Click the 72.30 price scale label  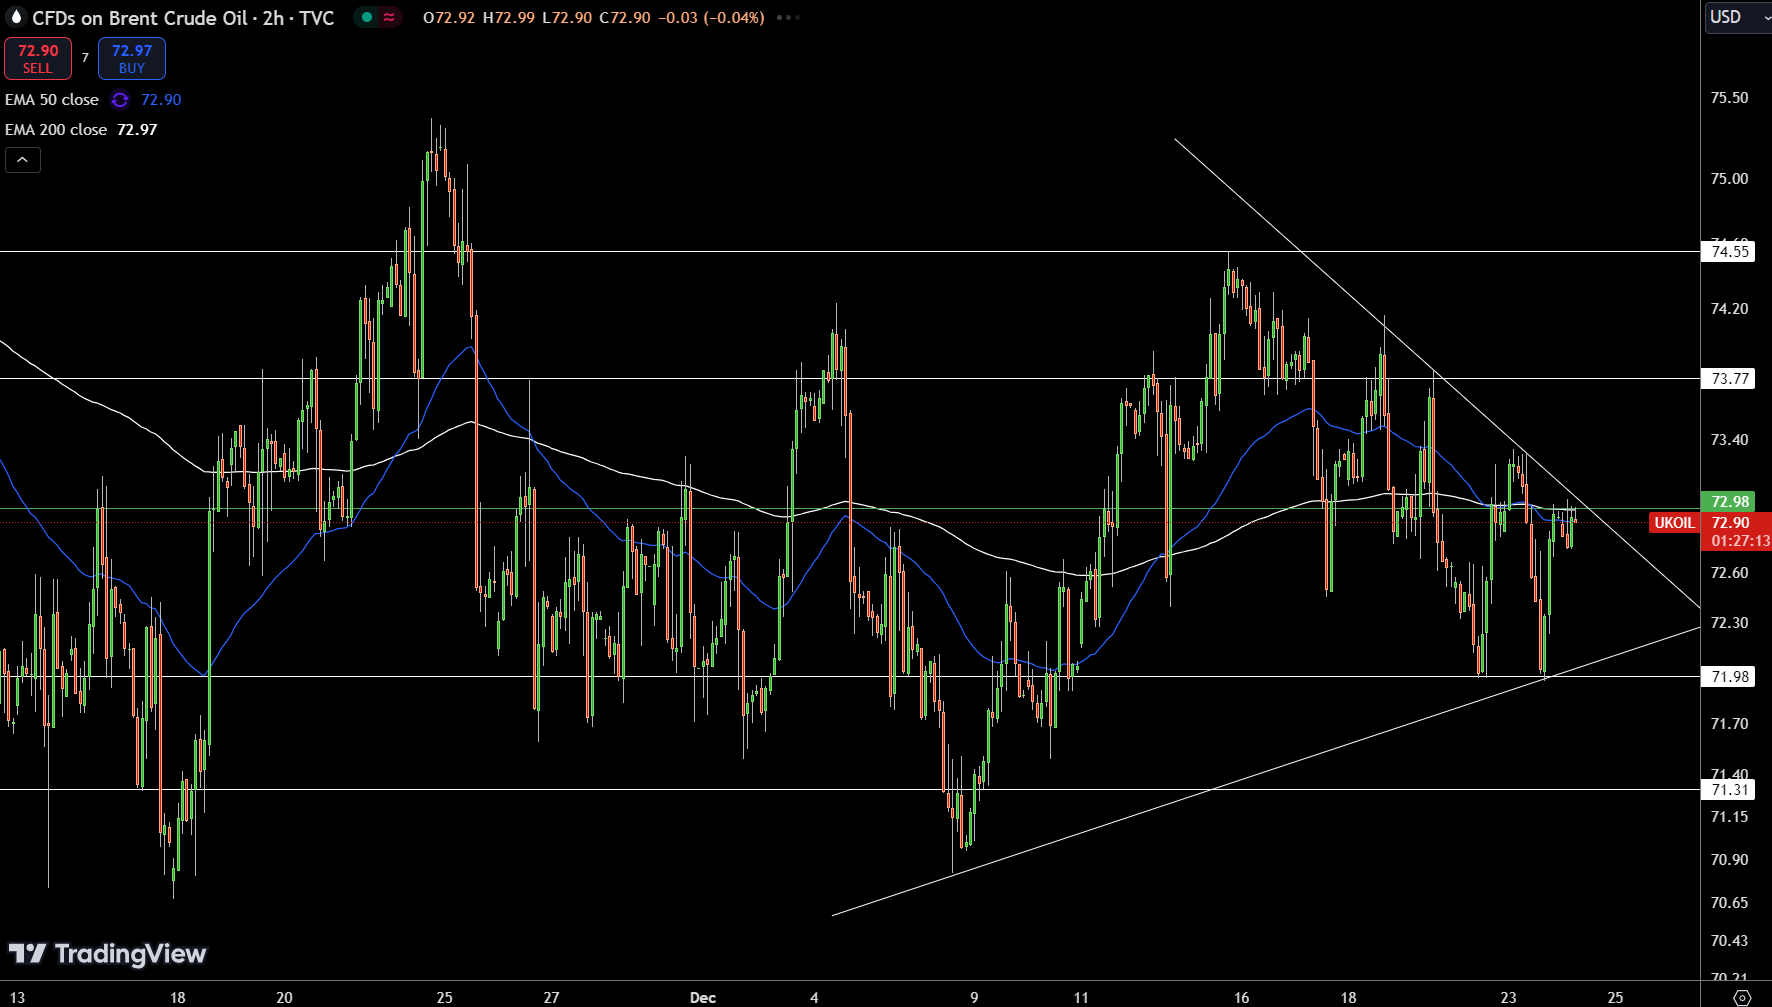click(1729, 622)
